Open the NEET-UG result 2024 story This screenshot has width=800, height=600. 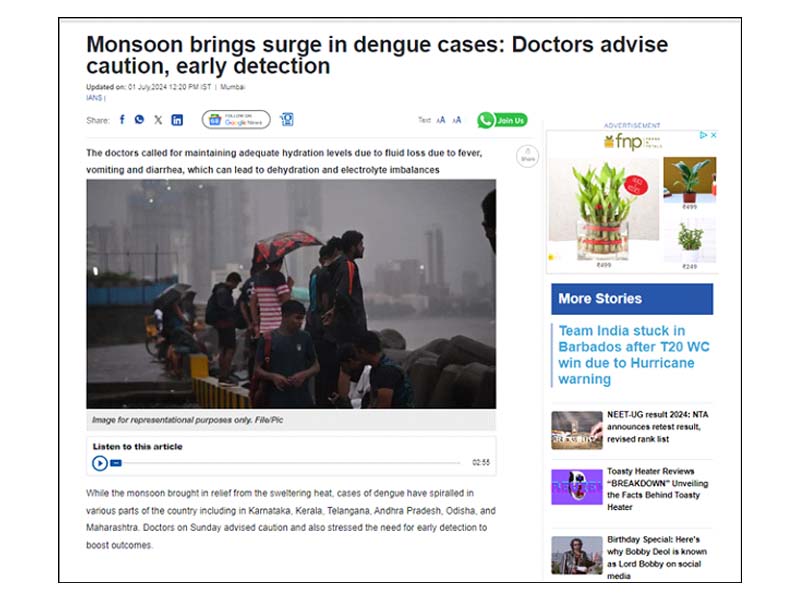click(658, 427)
